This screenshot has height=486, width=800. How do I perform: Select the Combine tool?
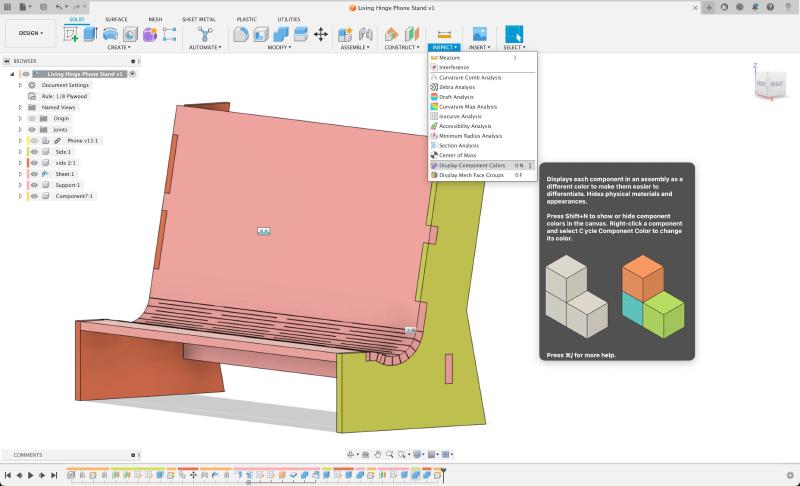281,34
